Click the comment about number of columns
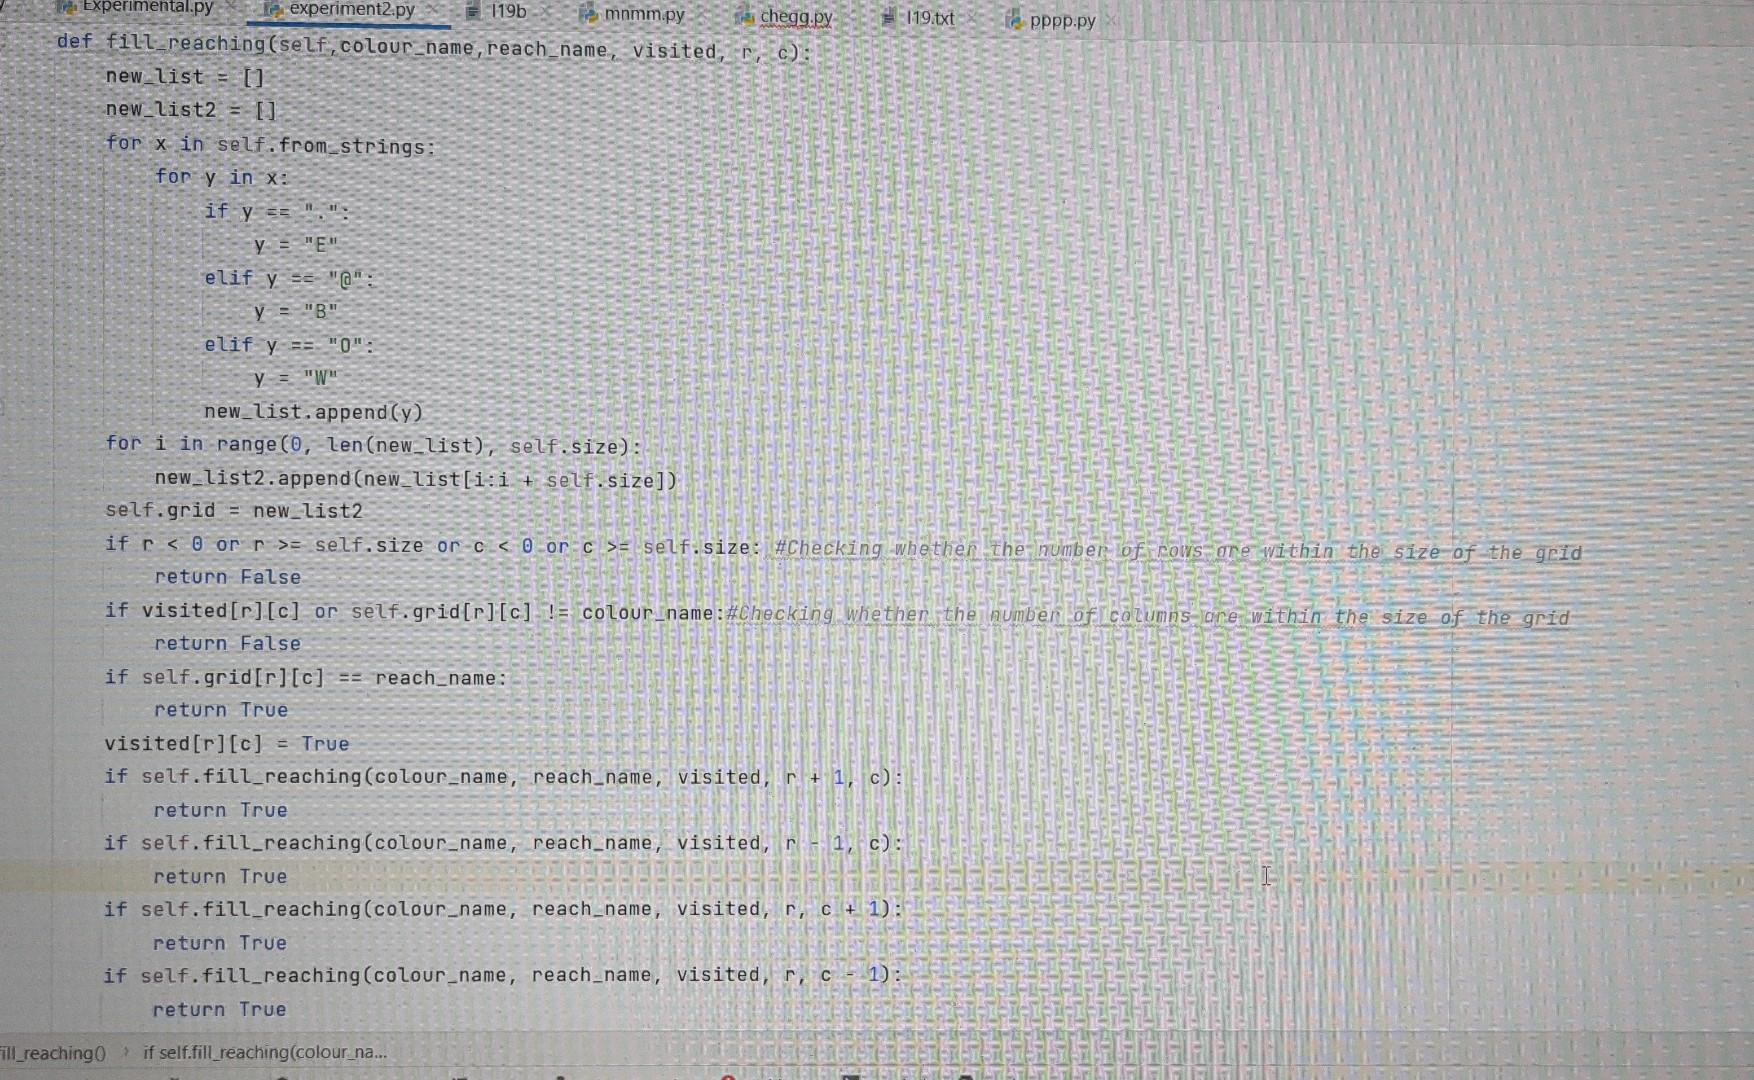The image size is (1754, 1080). pyautogui.click(x=1148, y=616)
